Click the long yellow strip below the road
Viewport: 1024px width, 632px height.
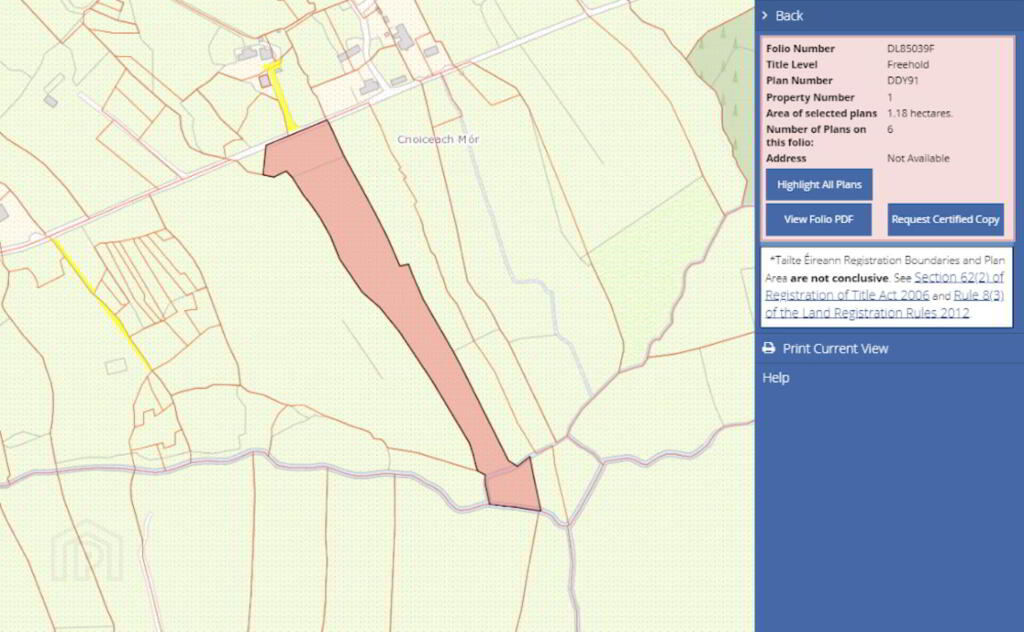103,304
